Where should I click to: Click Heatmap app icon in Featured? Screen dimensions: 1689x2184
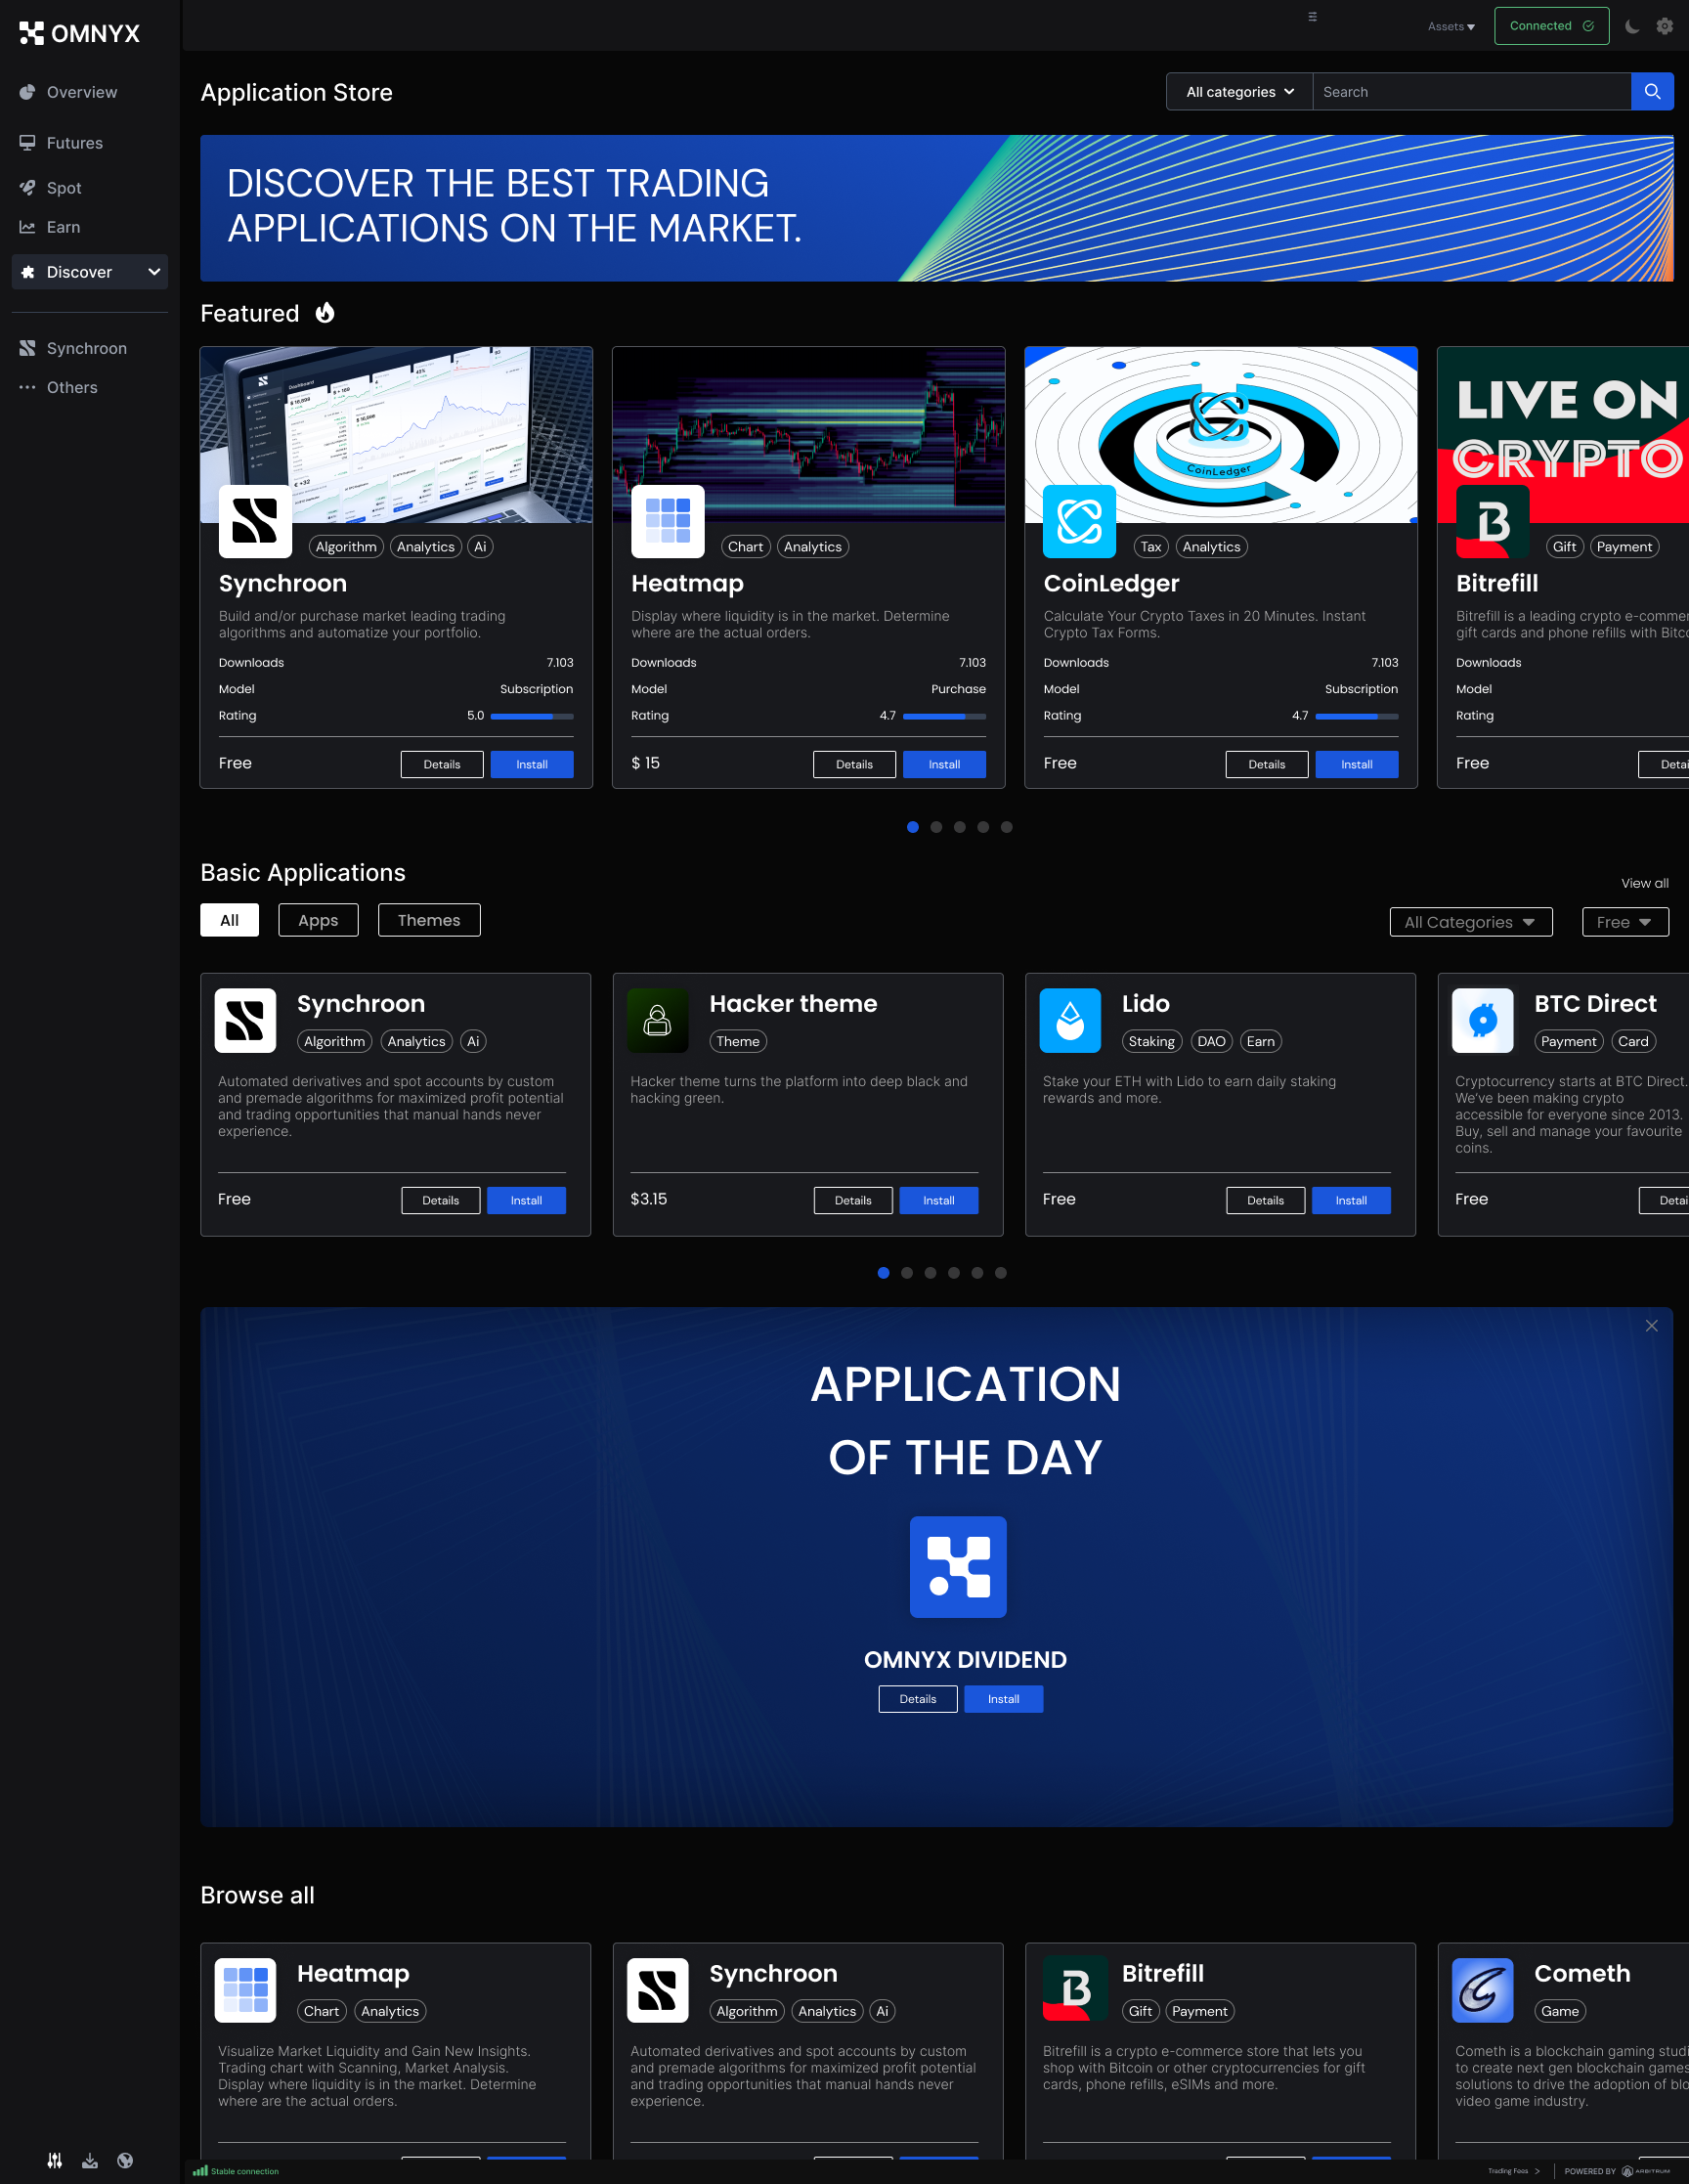pos(668,521)
